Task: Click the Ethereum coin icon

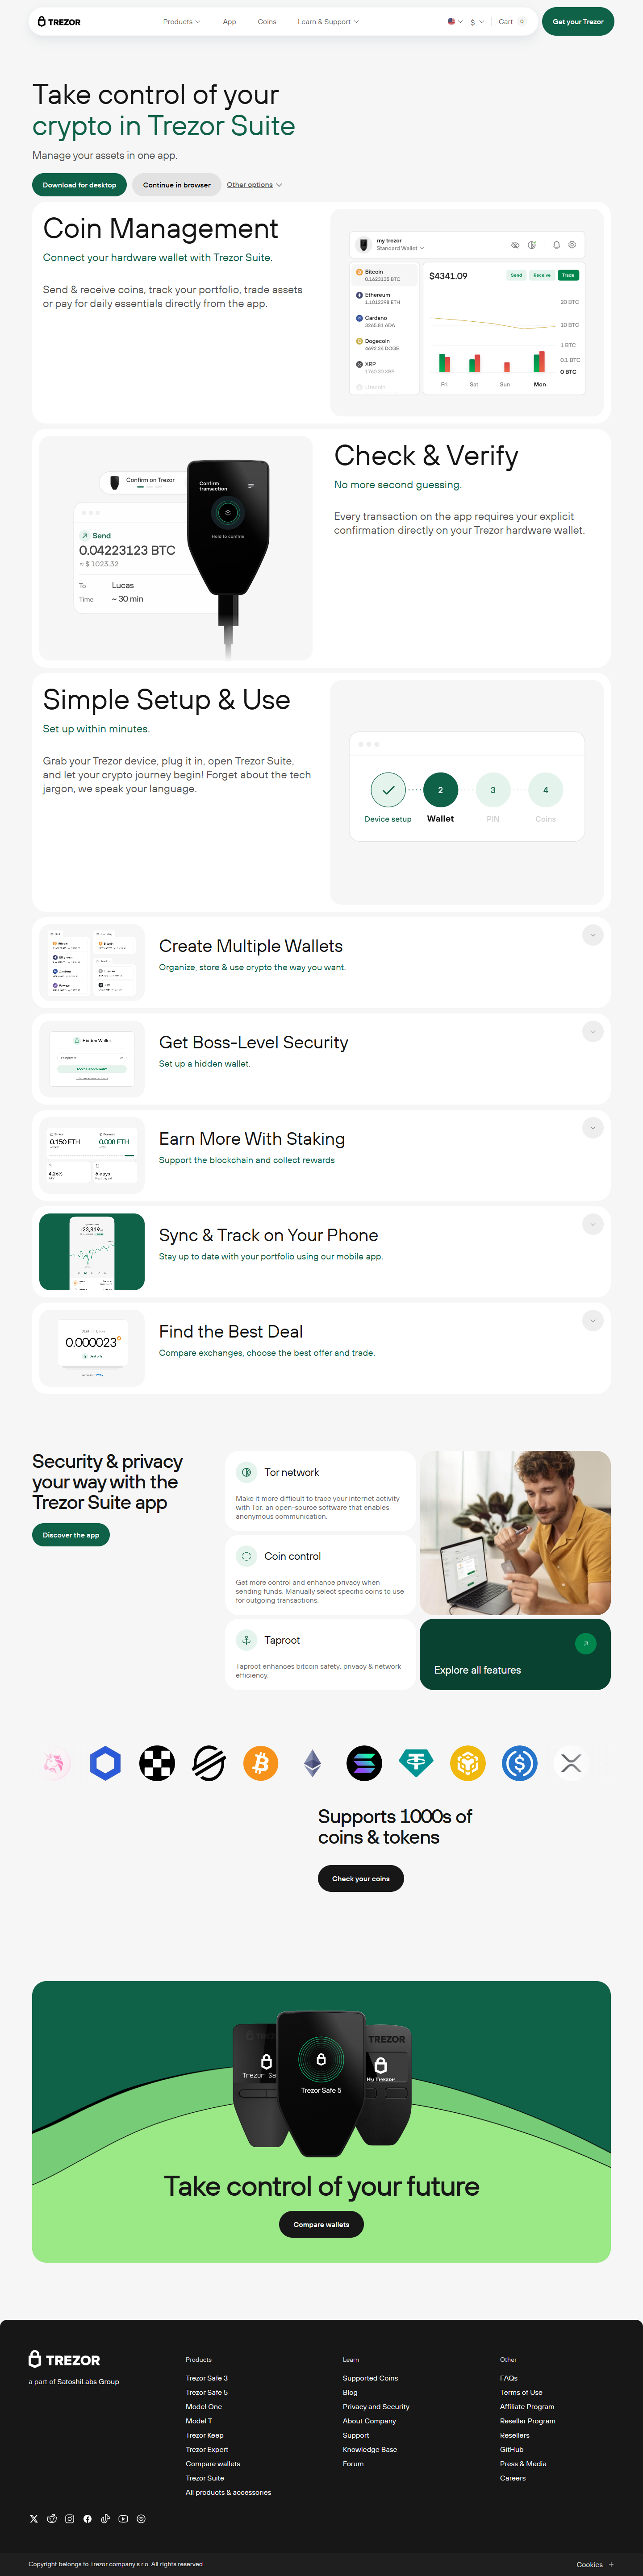Action: pyautogui.click(x=312, y=1763)
